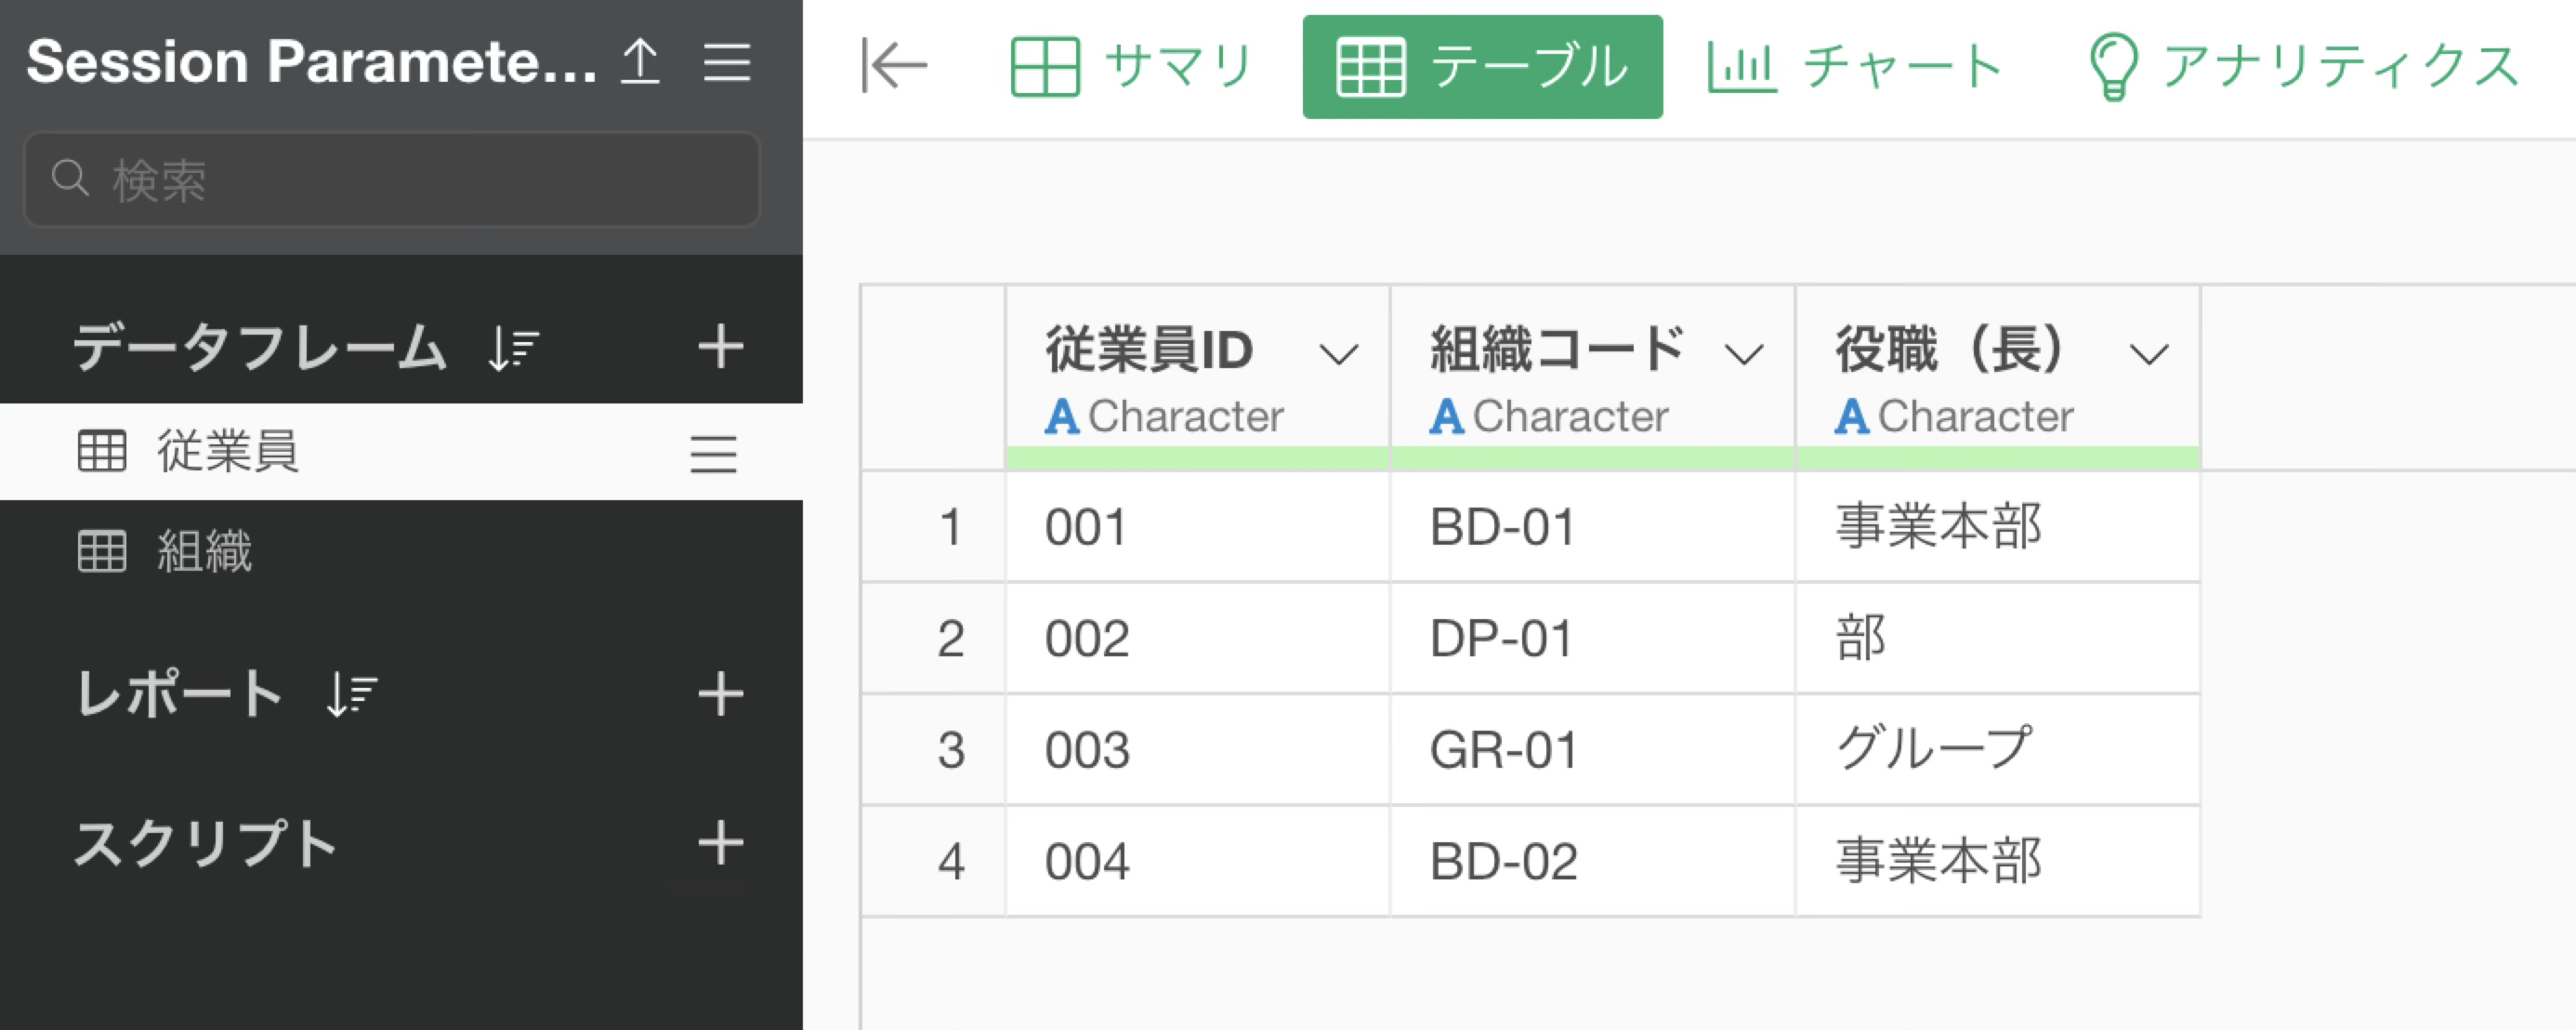Screen dimensions: 2576x1030
Task: Open the チャート tab
Action: pos(1855,66)
